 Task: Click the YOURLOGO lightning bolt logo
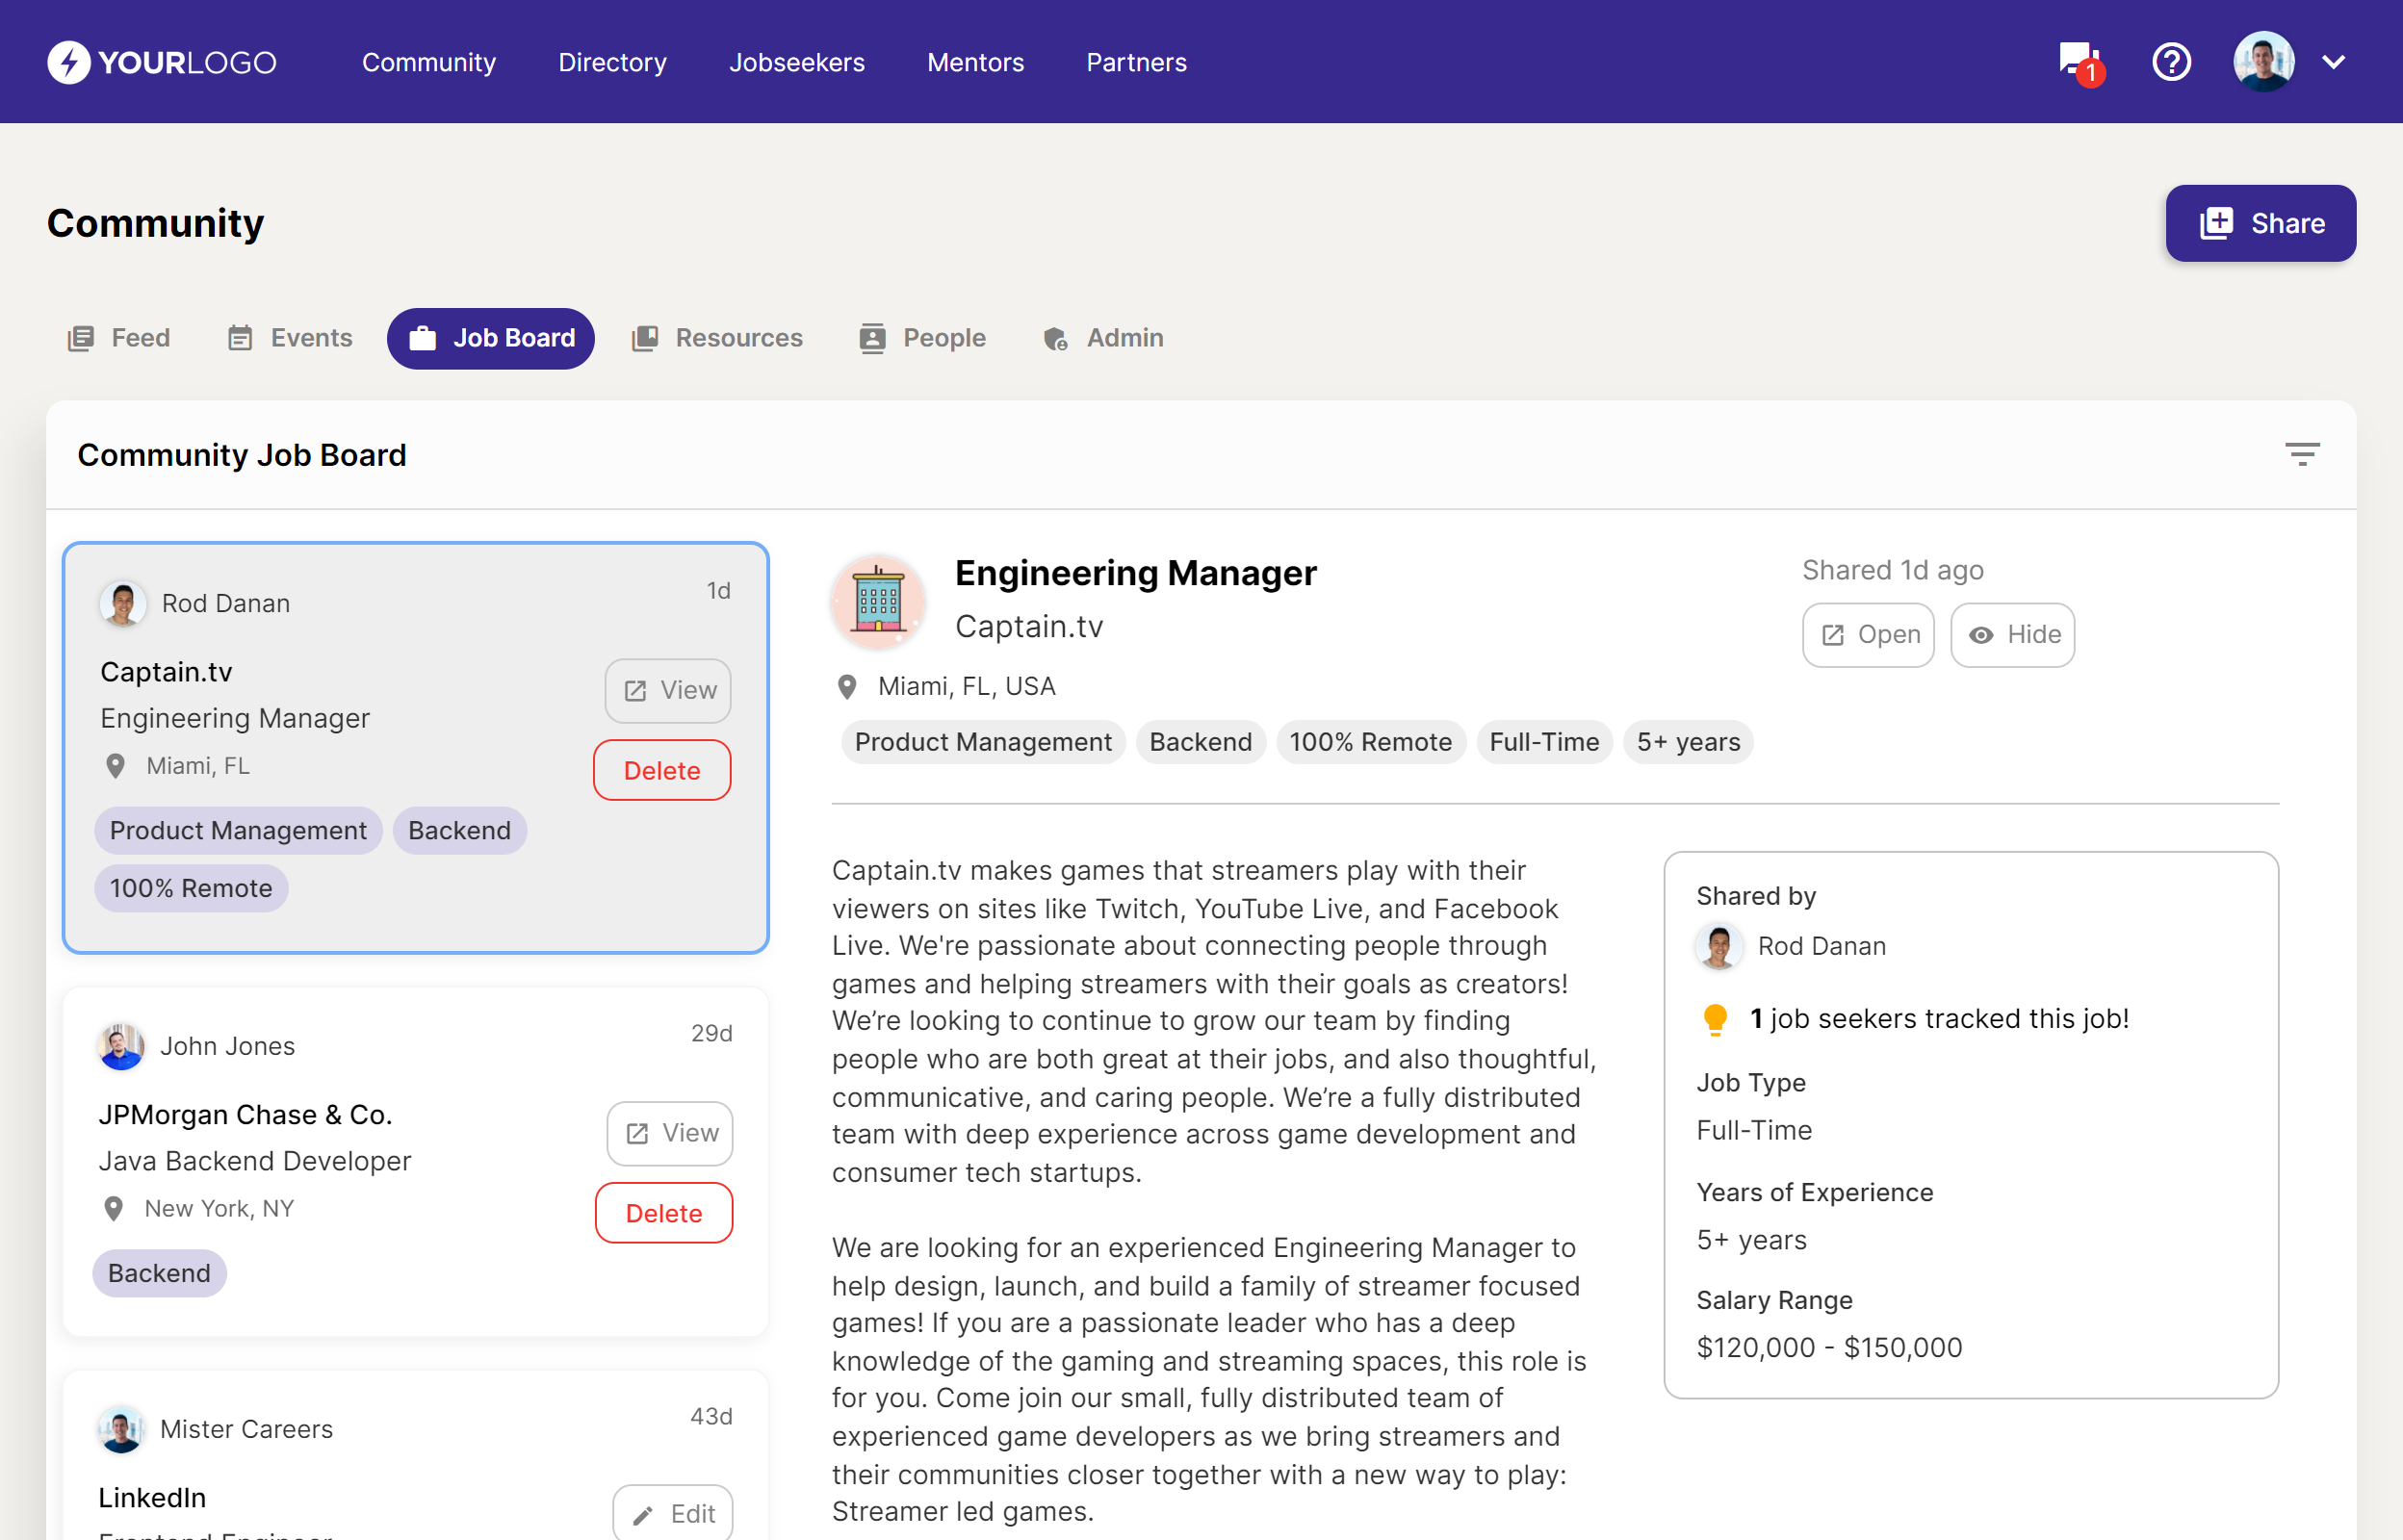pos(68,62)
